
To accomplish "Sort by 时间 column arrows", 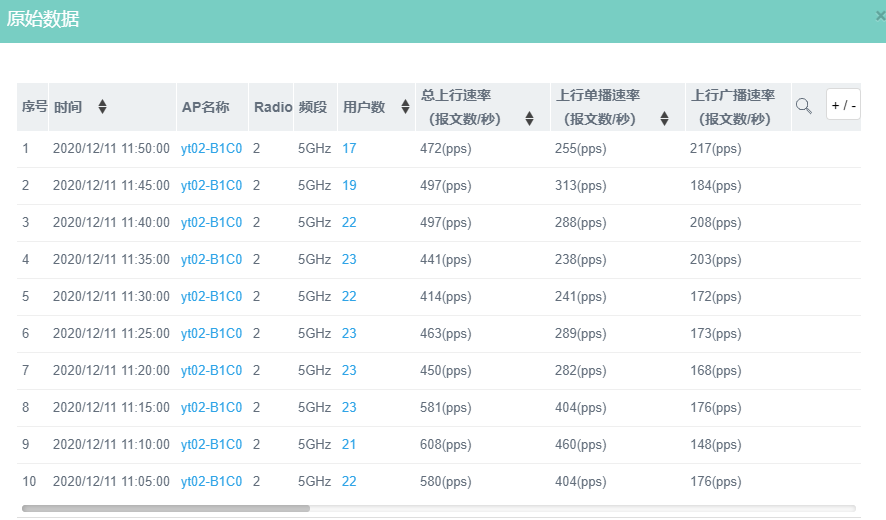I will tap(102, 106).
